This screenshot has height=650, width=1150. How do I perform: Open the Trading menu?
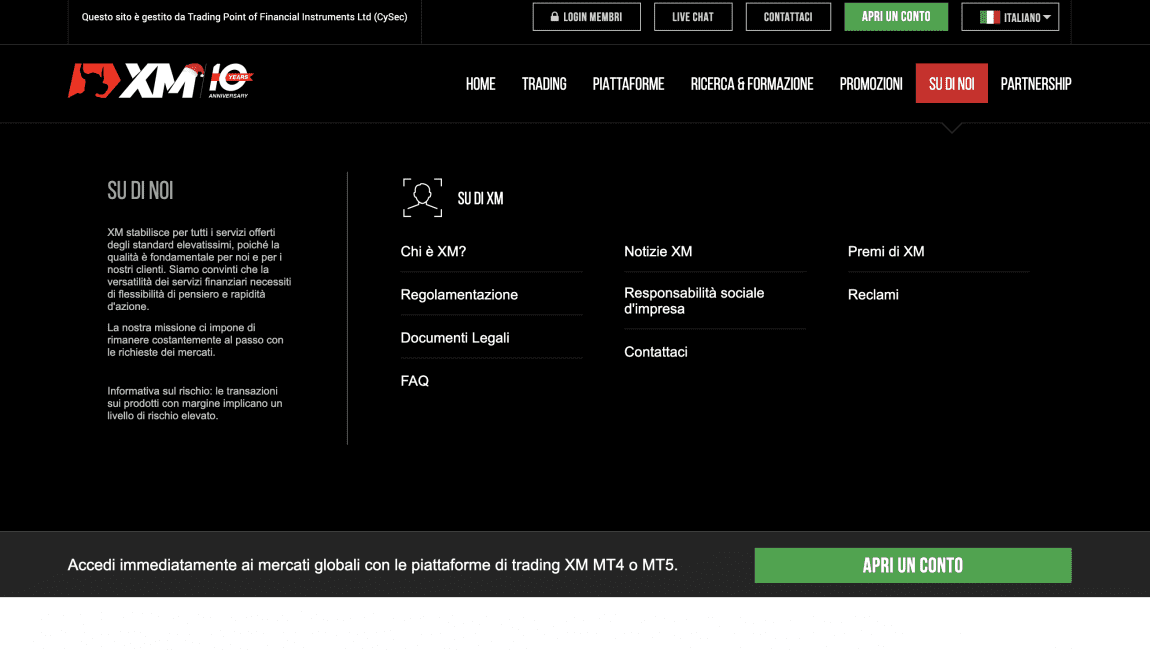click(x=544, y=84)
